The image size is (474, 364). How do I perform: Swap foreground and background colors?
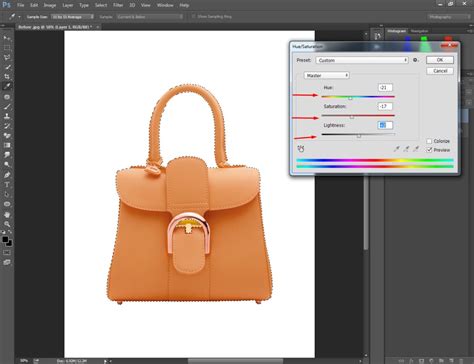(10, 232)
